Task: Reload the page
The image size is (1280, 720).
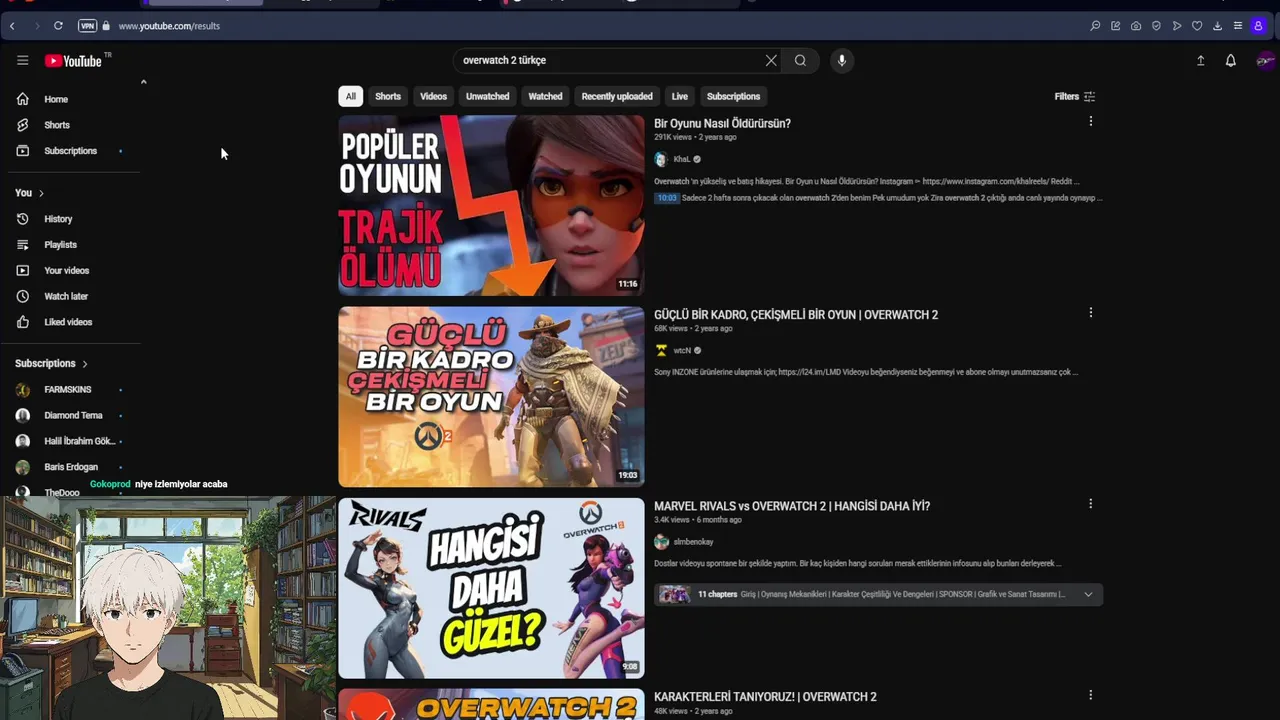Action: 58,26
